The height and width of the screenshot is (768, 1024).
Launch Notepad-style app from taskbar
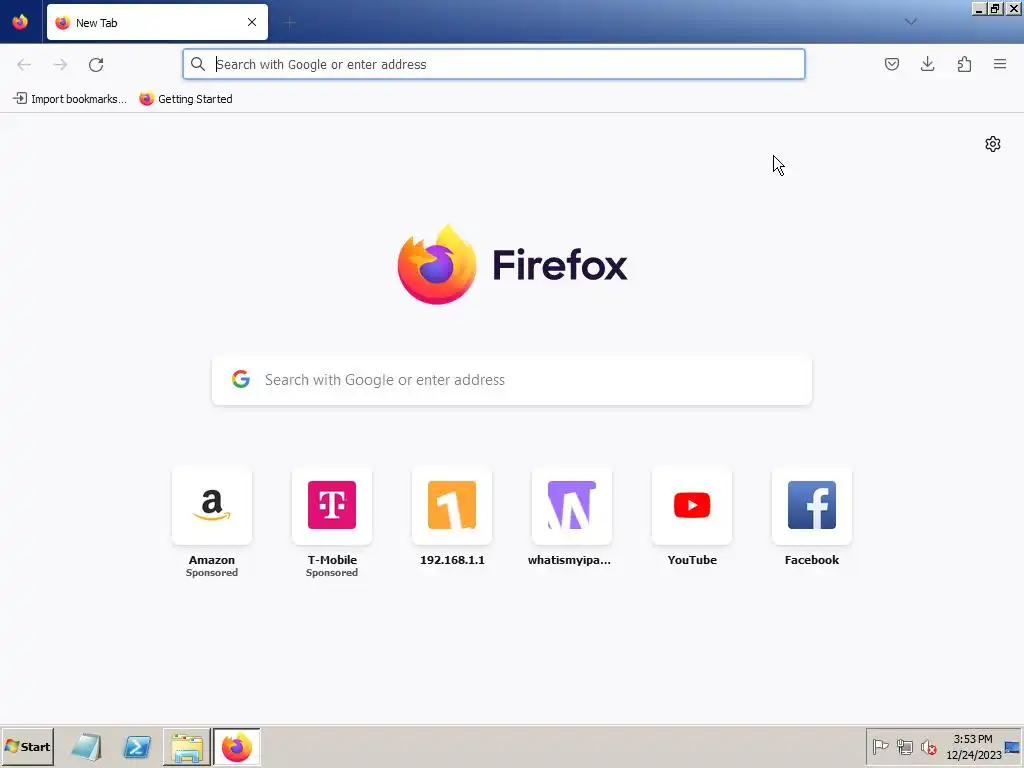coord(86,747)
